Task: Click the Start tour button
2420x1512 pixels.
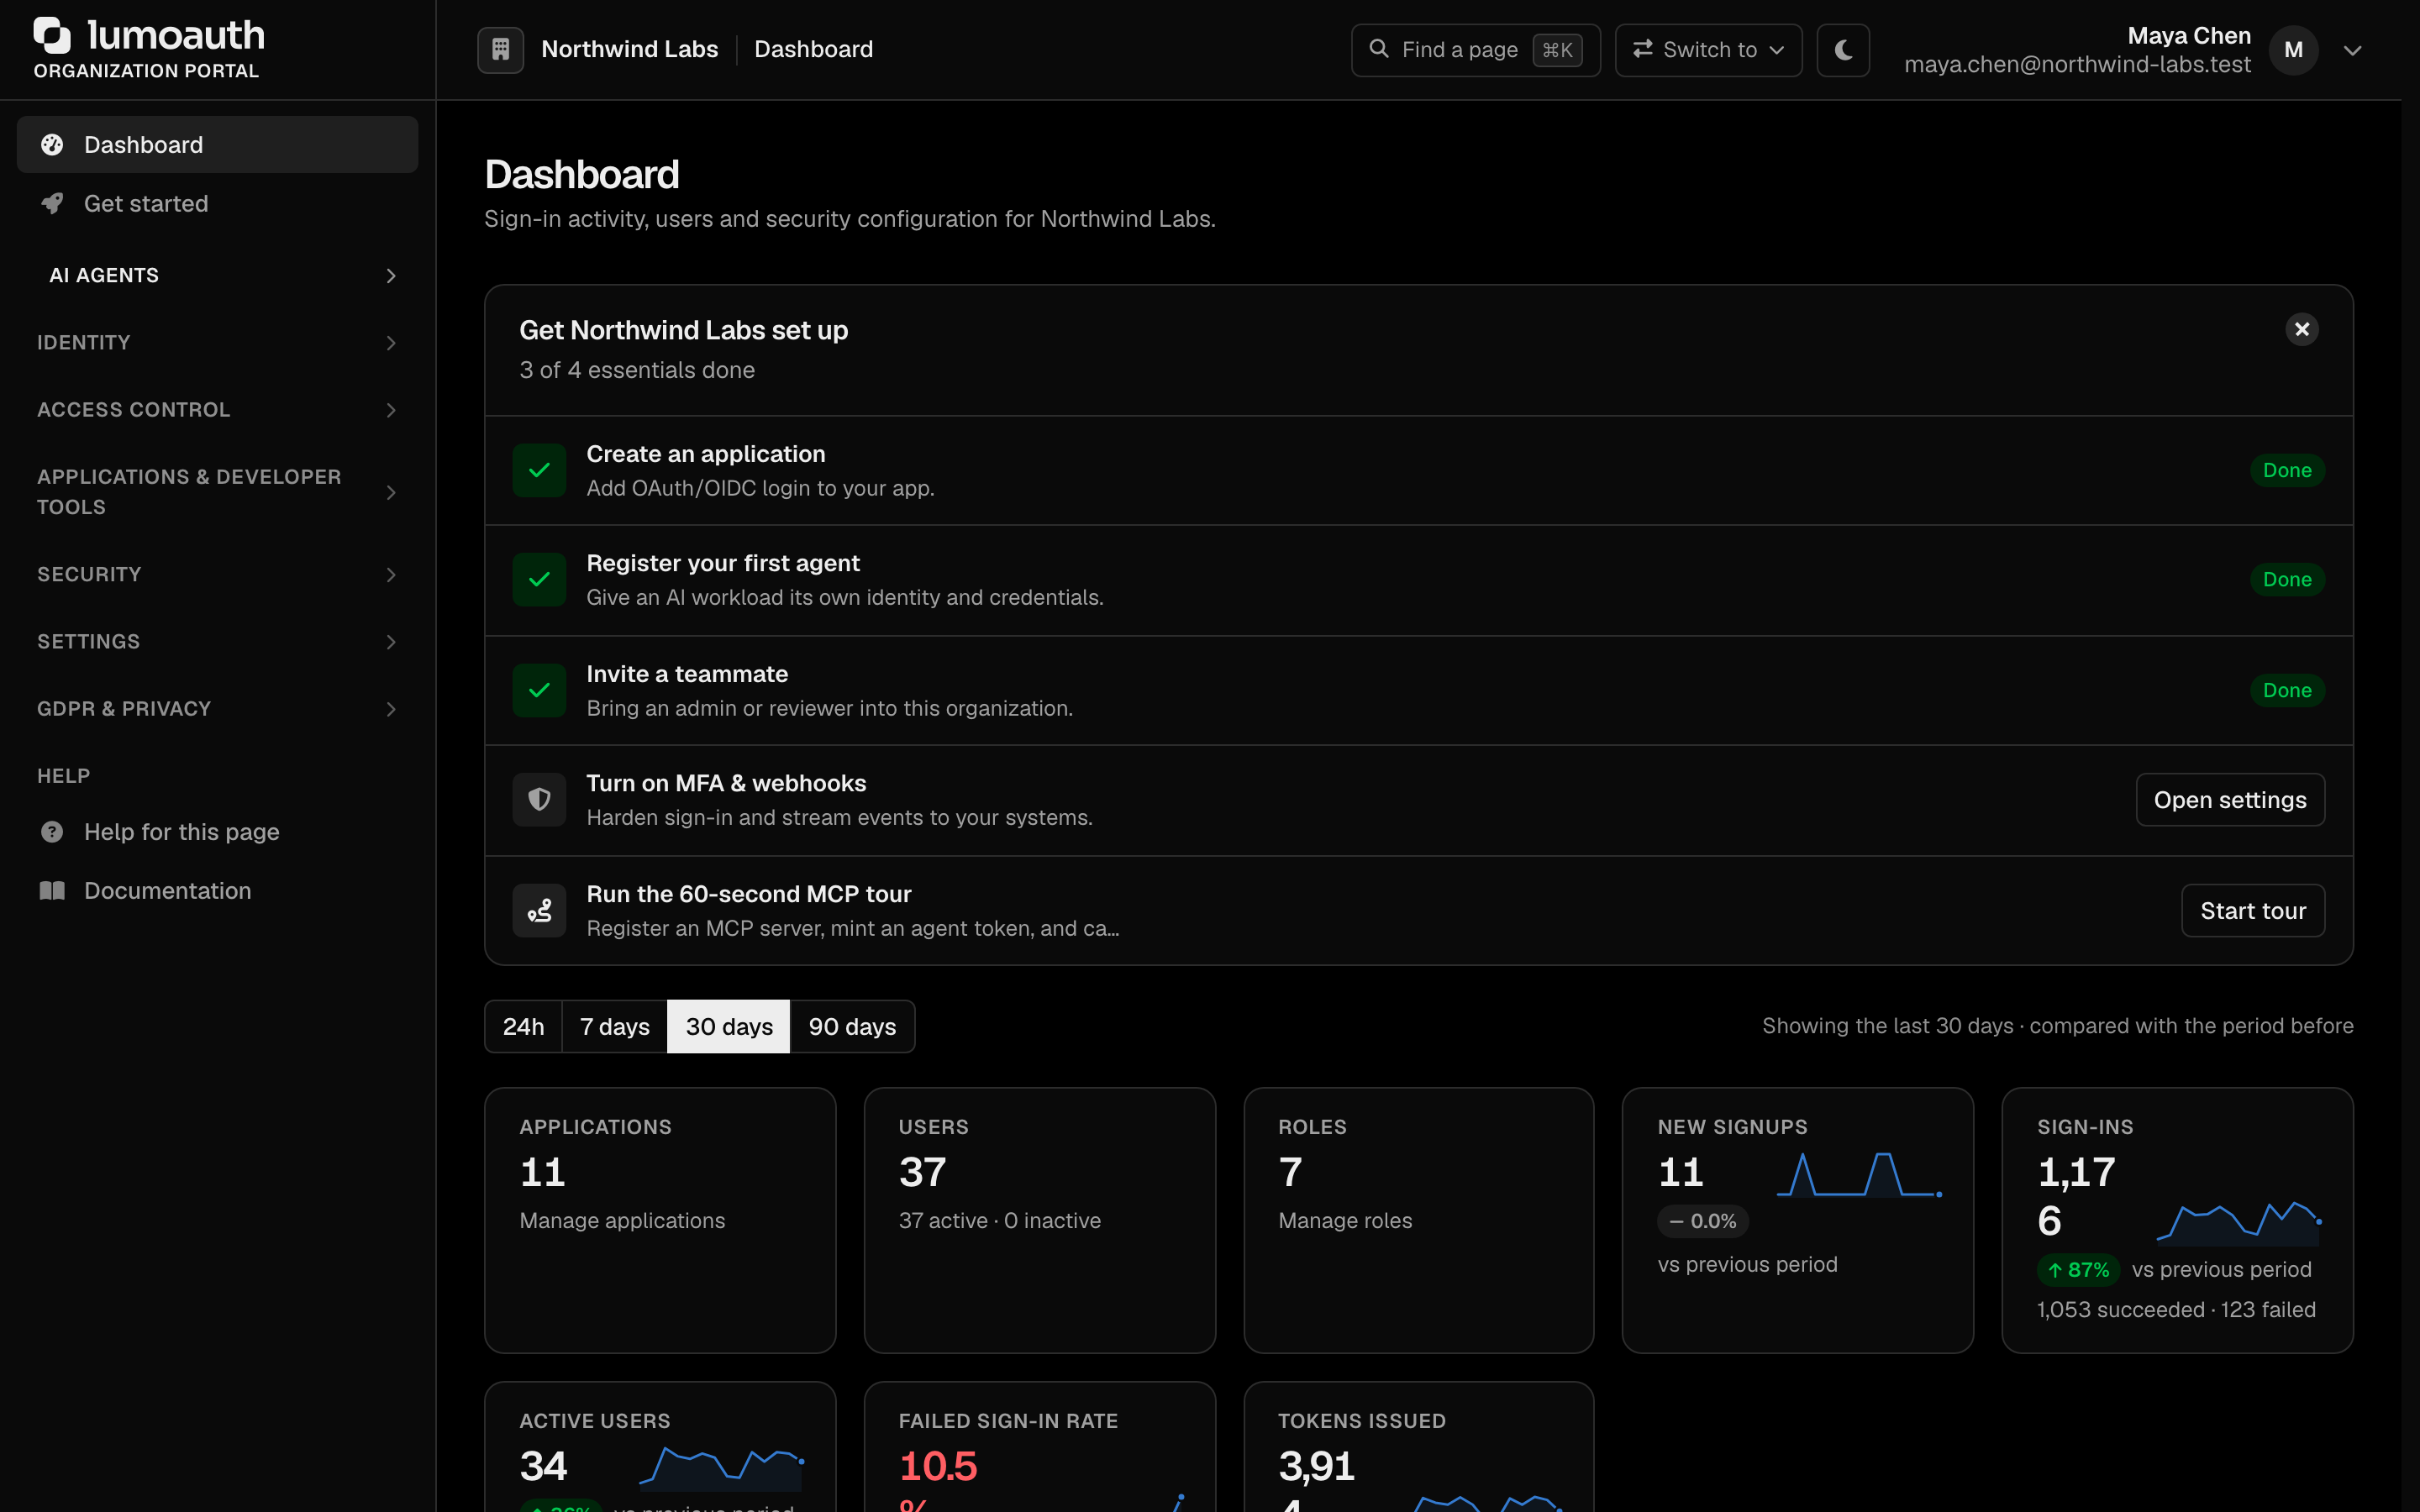Action: 2252,910
